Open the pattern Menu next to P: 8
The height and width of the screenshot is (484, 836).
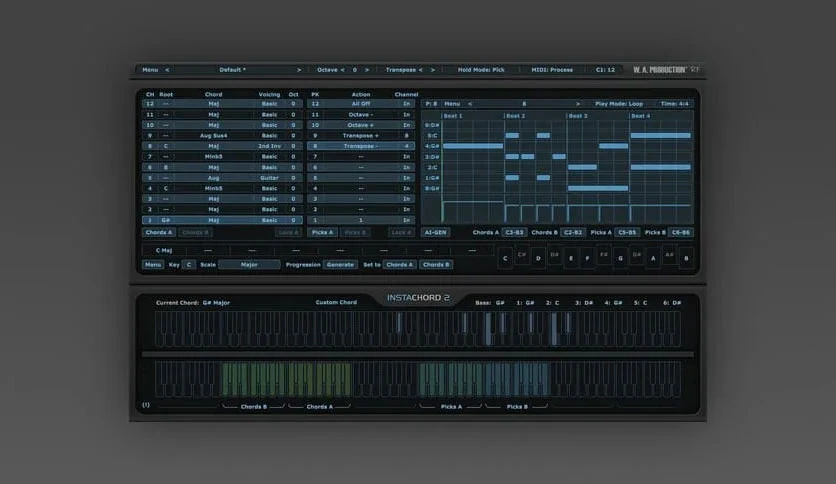pos(452,104)
